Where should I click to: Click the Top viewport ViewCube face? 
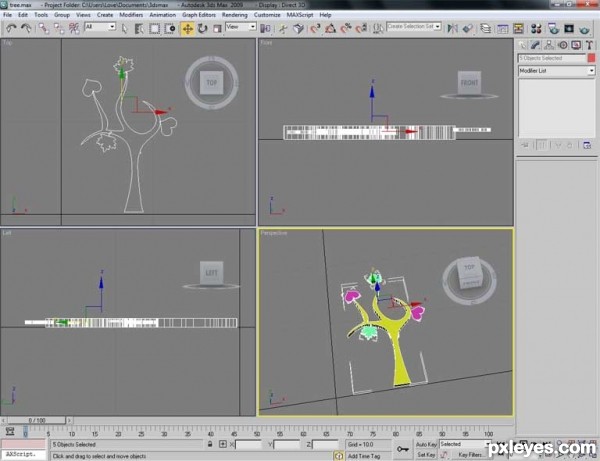pyautogui.click(x=212, y=83)
